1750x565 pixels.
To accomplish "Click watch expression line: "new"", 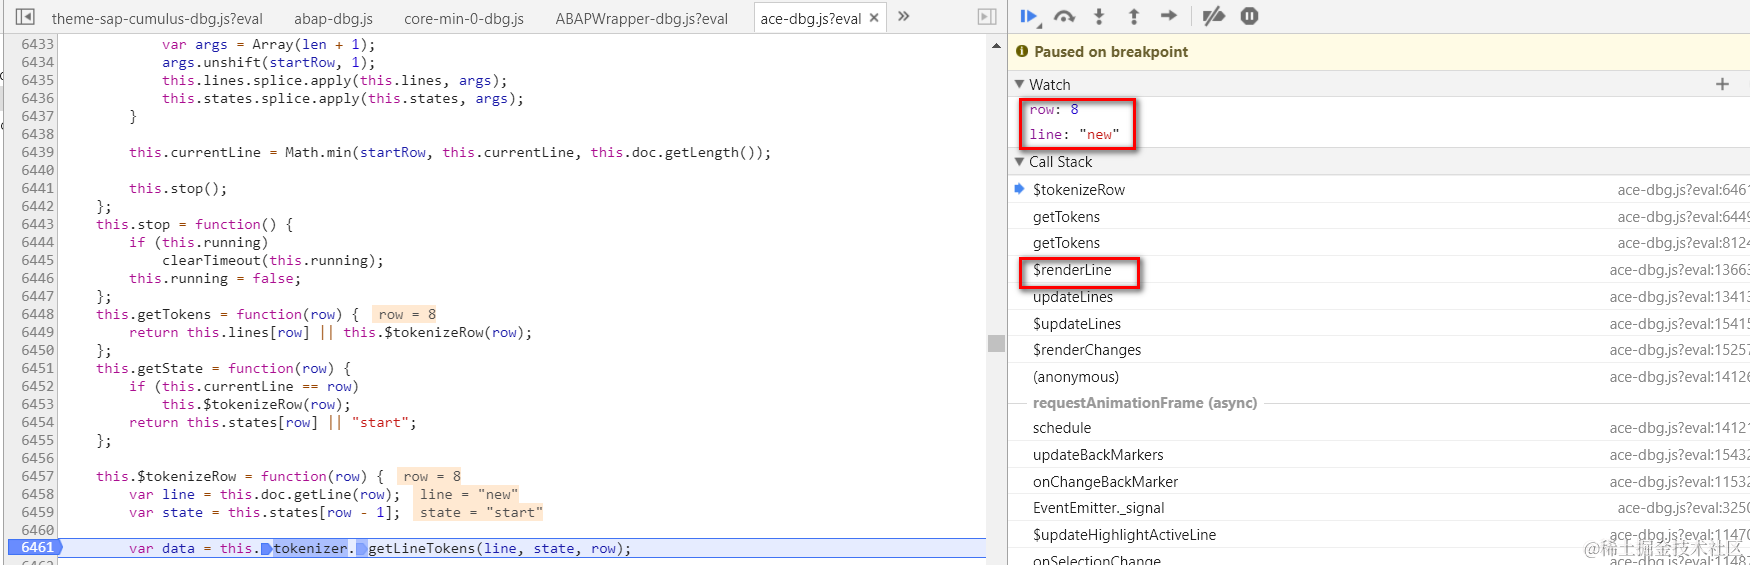I will click(x=1074, y=134).
